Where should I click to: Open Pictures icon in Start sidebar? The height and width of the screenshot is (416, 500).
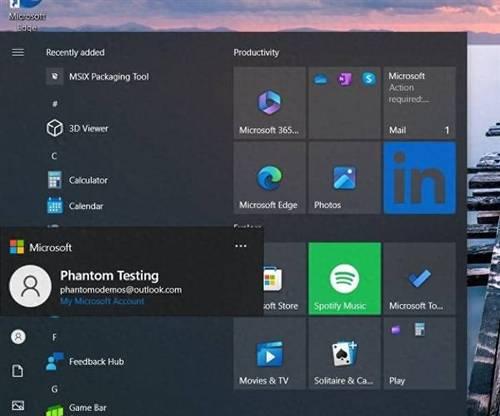tap(18, 405)
